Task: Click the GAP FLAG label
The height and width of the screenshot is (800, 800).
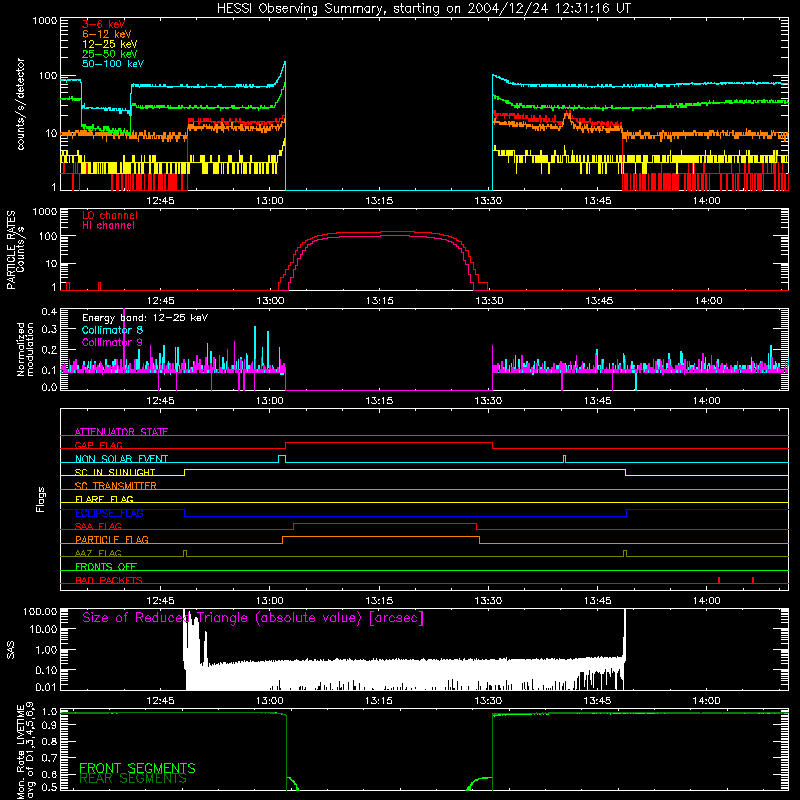Action: pyautogui.click(x=98, y=445)
